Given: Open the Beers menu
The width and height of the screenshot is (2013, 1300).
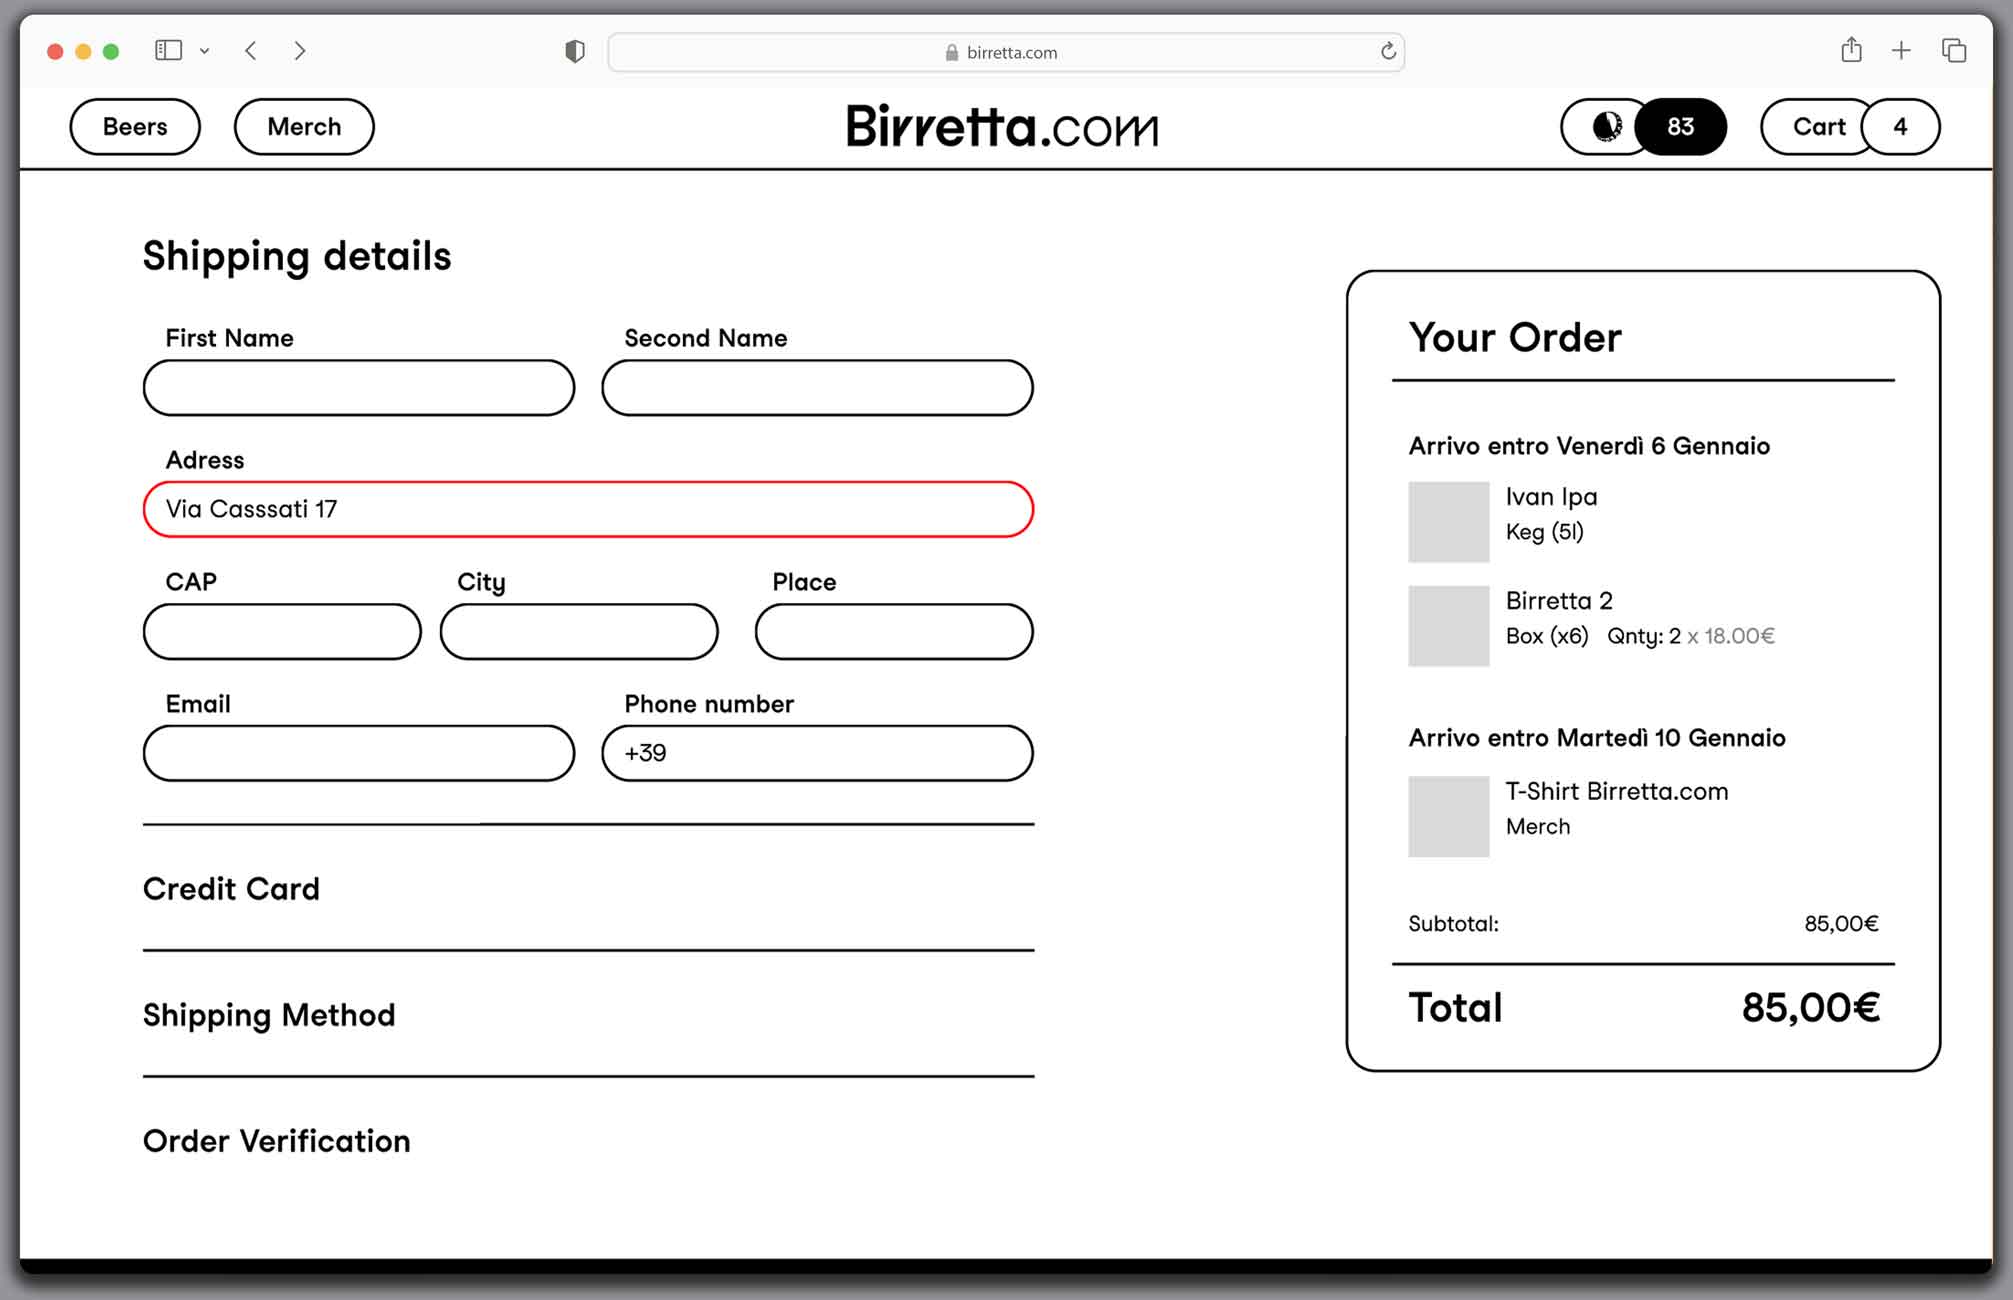Looking at the screenshot, I should pos(135,127).
